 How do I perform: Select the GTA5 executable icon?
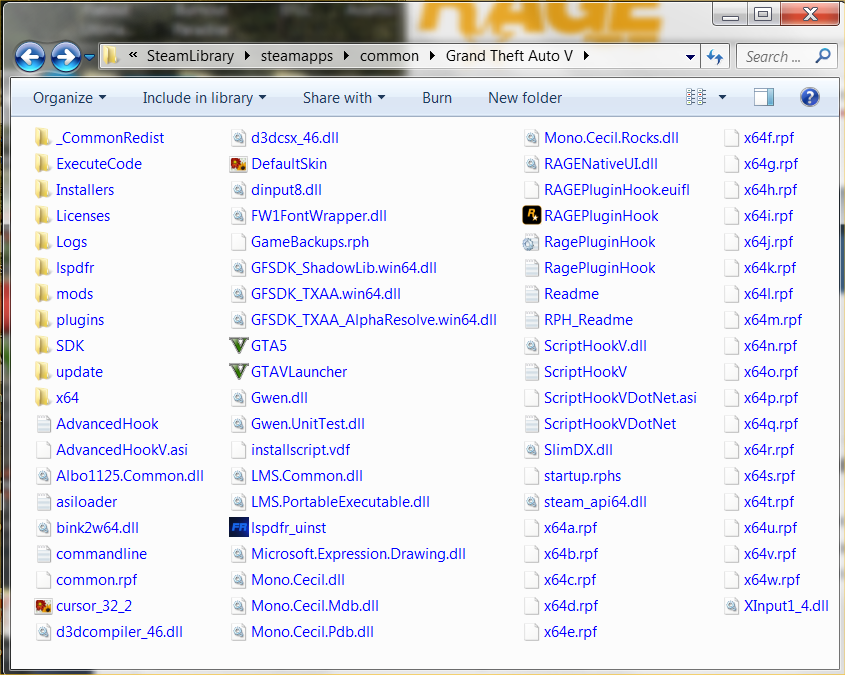click(x=238, y=345)
